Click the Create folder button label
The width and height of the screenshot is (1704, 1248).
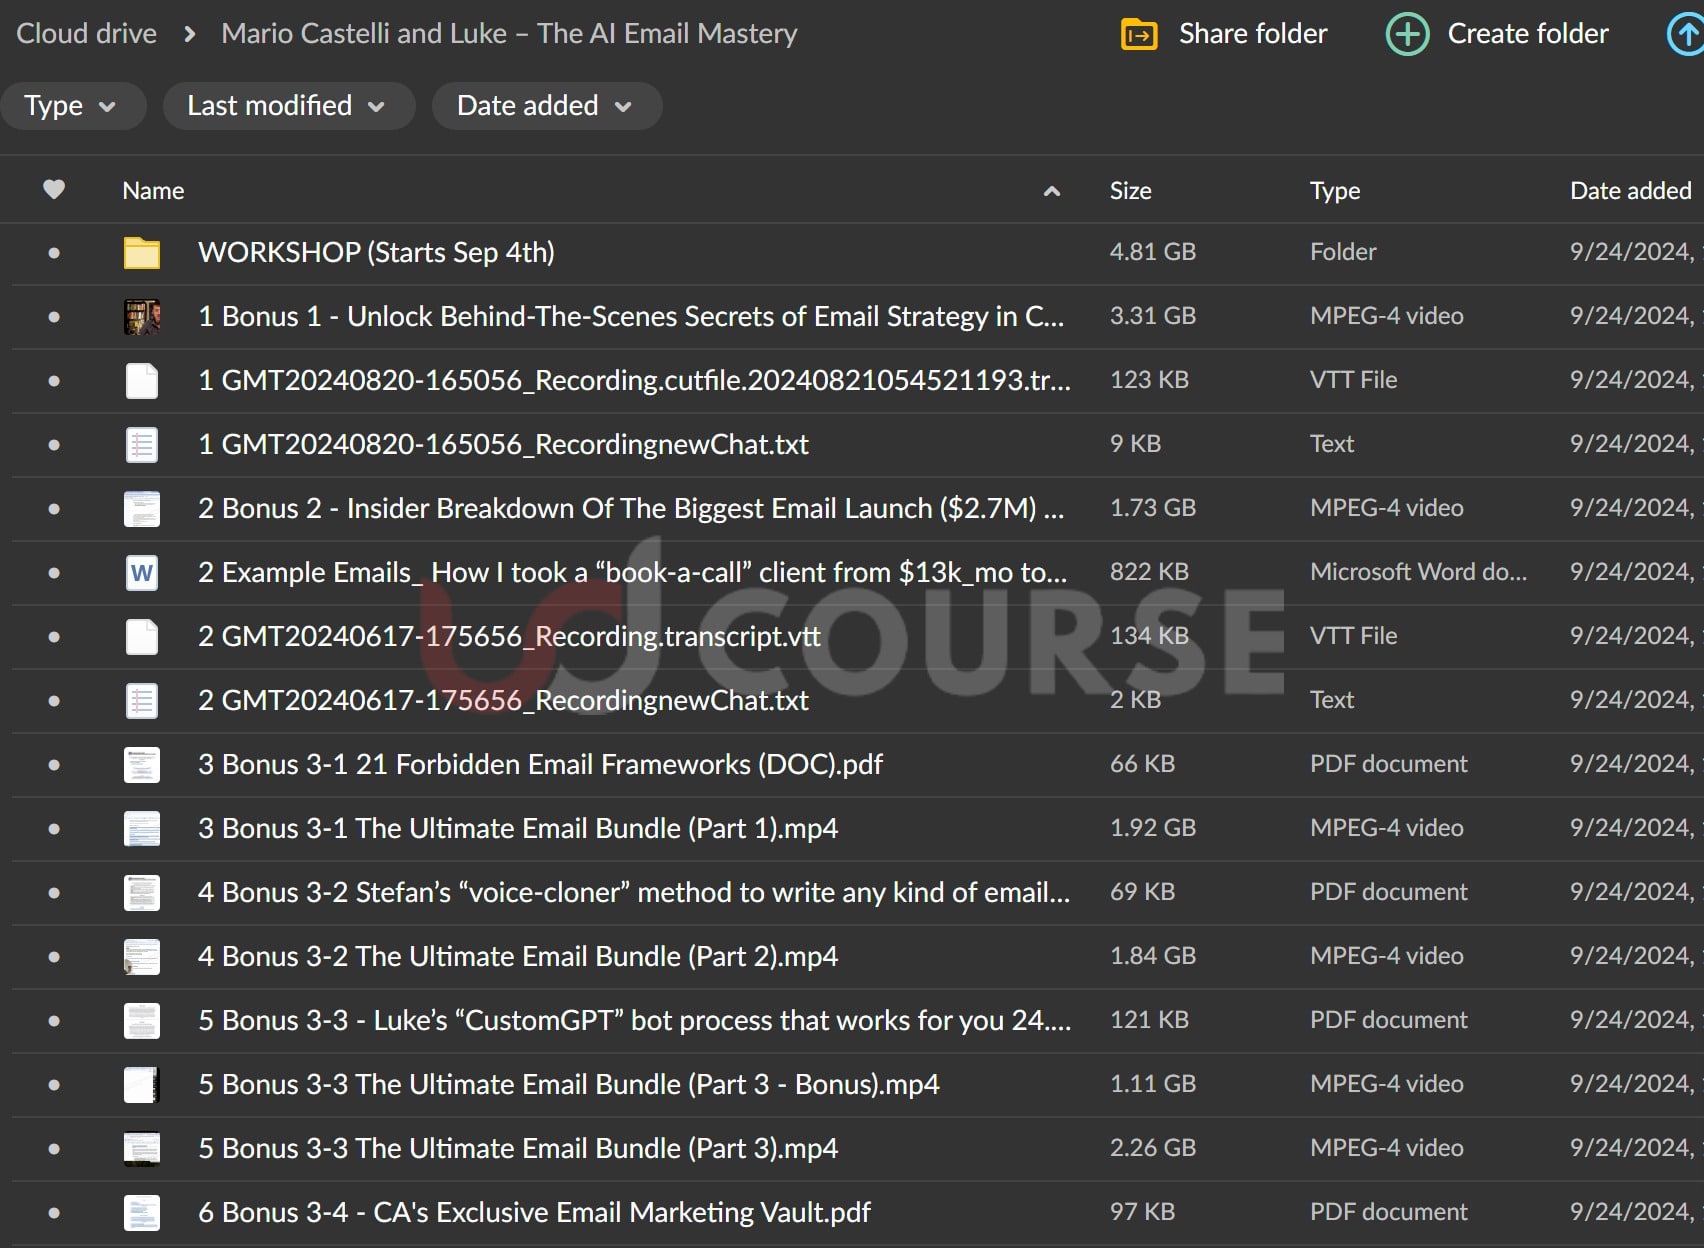pos(1527,34)
